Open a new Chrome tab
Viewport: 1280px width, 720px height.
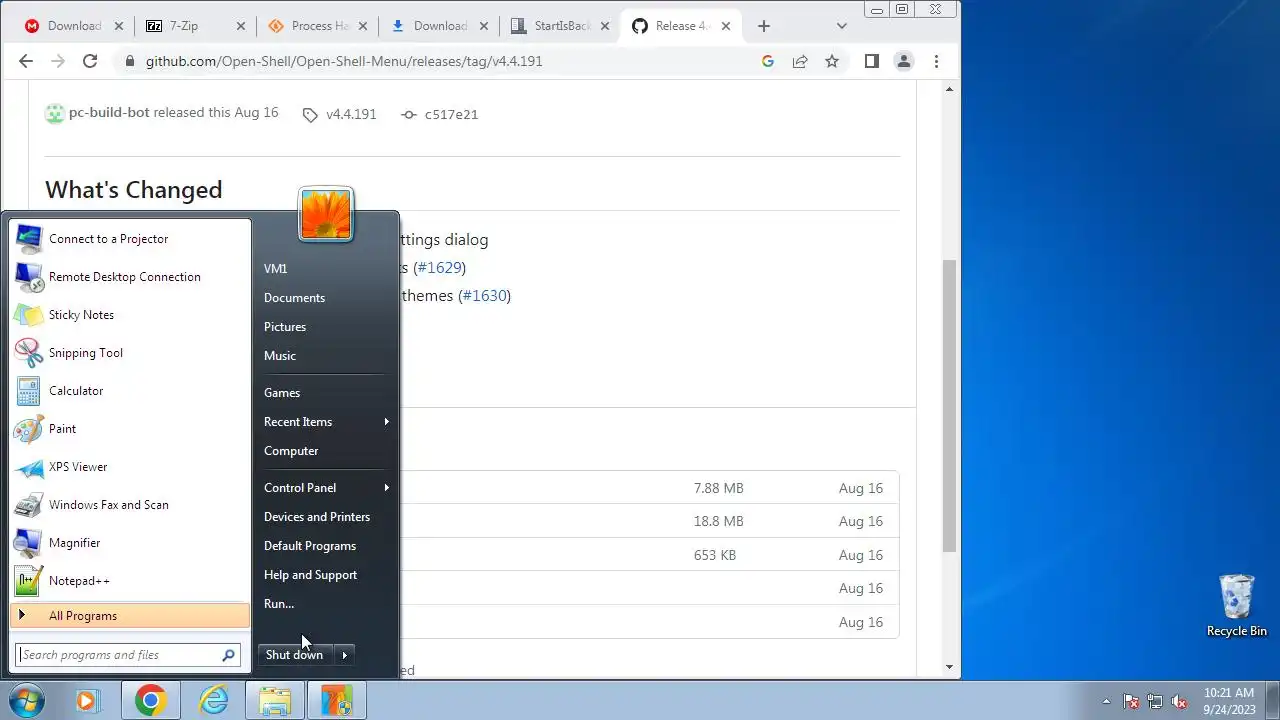coord(764,26)
